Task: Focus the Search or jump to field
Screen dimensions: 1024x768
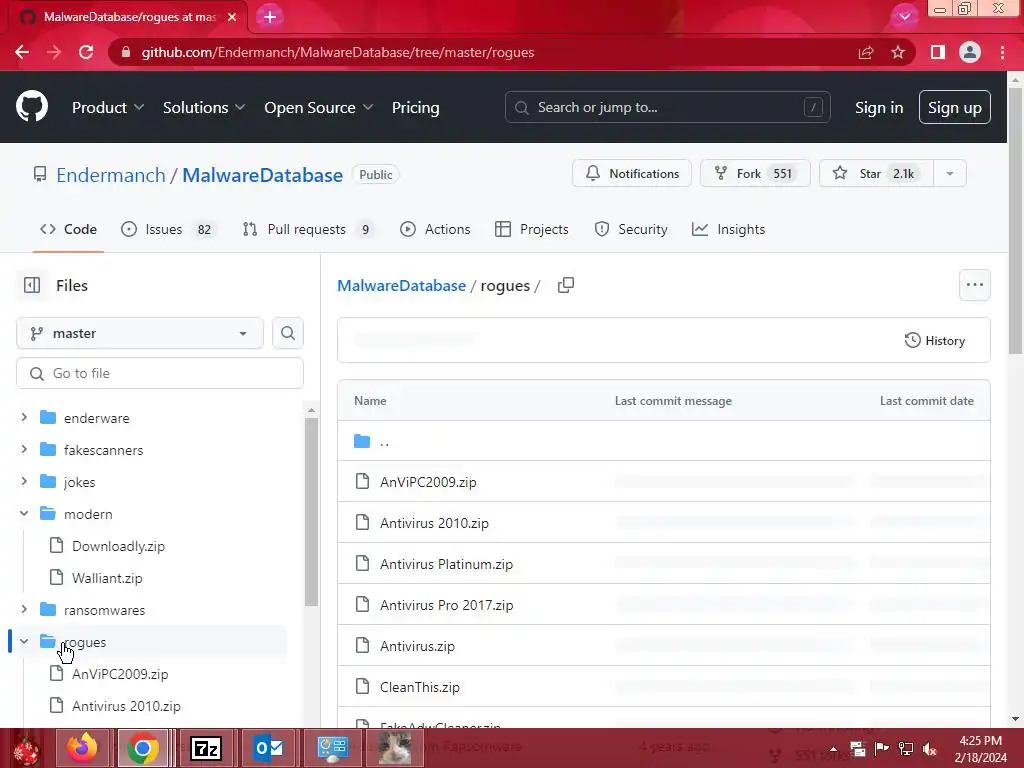Action: [667, 107]
